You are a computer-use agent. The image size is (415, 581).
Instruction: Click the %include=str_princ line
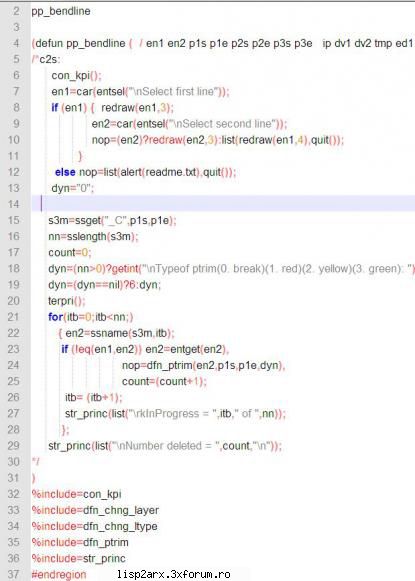coord(79,558)
